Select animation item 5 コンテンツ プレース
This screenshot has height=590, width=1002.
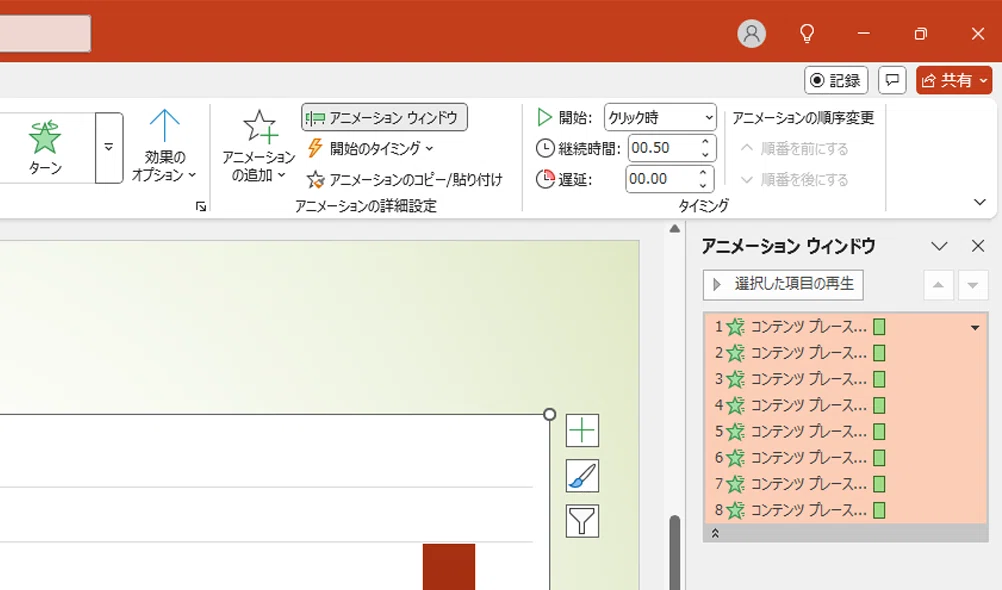(x=845, y=431)
